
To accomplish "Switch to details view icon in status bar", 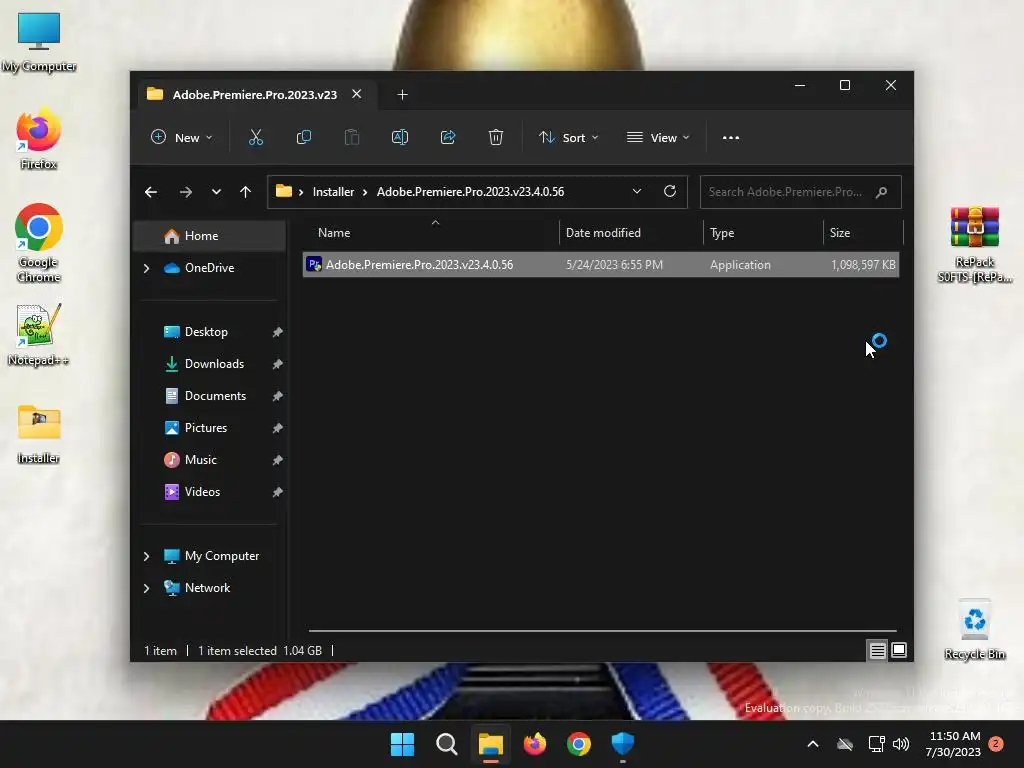I will [877, 650].
